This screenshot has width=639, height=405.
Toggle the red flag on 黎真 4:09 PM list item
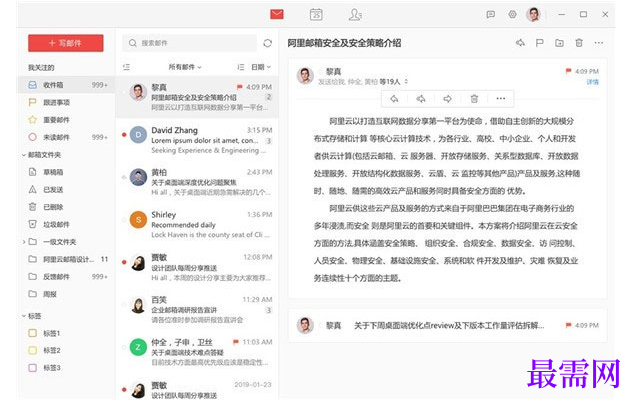point(240,87)
